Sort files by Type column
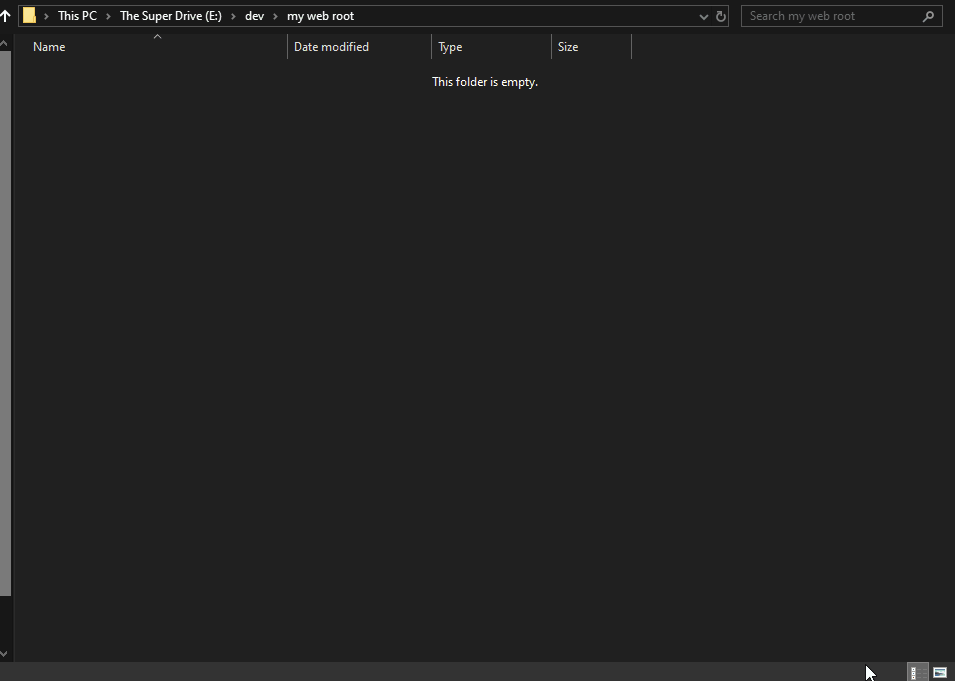The width and height of the screenshot is (955, 681). pos(492,47)
